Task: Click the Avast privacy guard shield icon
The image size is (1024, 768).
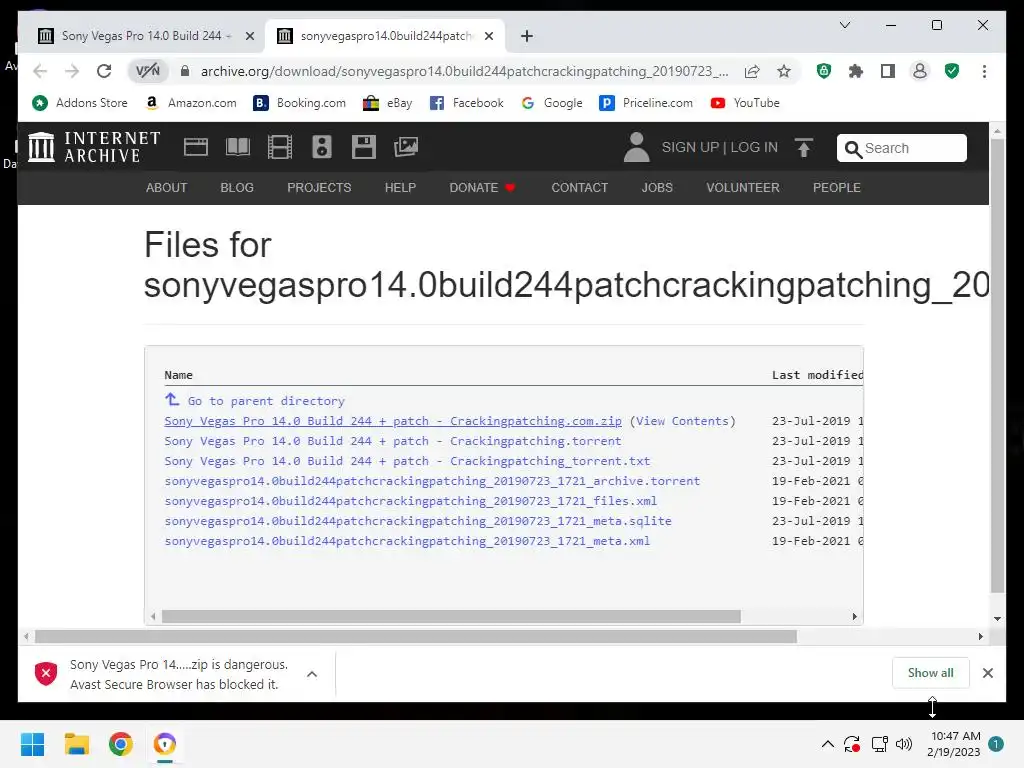Action: (x=824, y=71)
